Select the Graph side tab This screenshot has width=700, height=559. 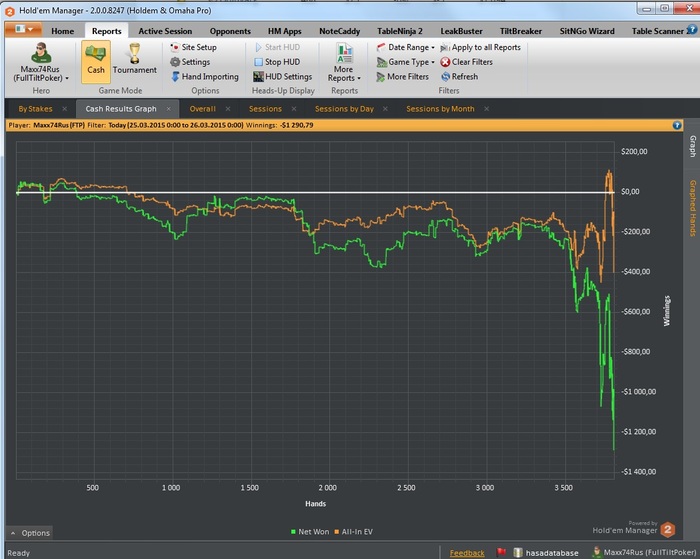coord(692,146)
